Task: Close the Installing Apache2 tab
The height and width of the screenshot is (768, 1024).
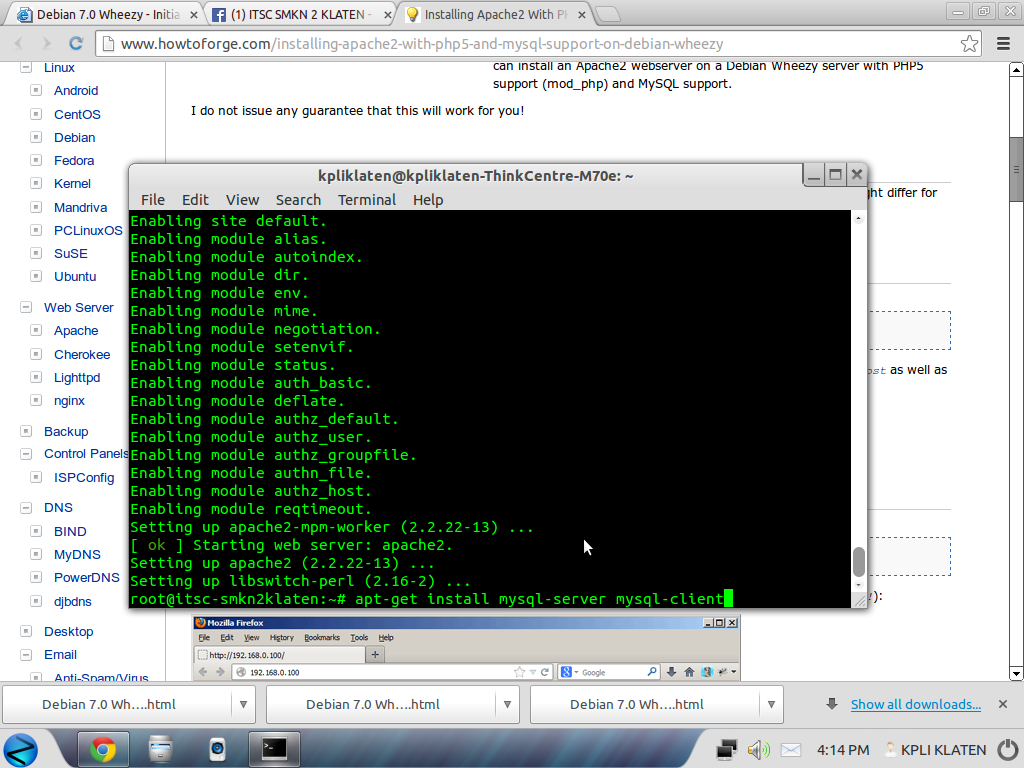Action: [582, 14]
